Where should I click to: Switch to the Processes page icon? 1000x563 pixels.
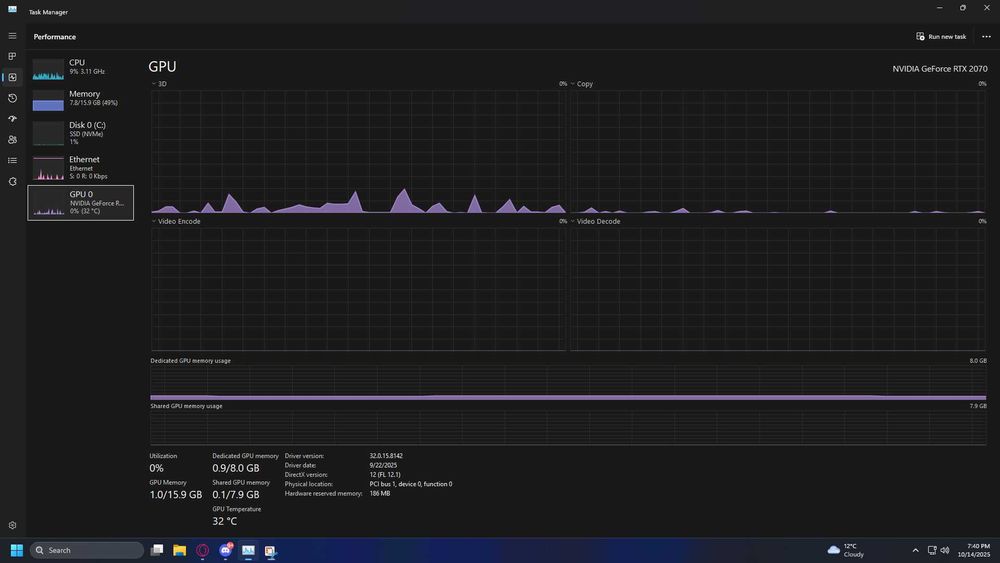[x=12, y=56]
